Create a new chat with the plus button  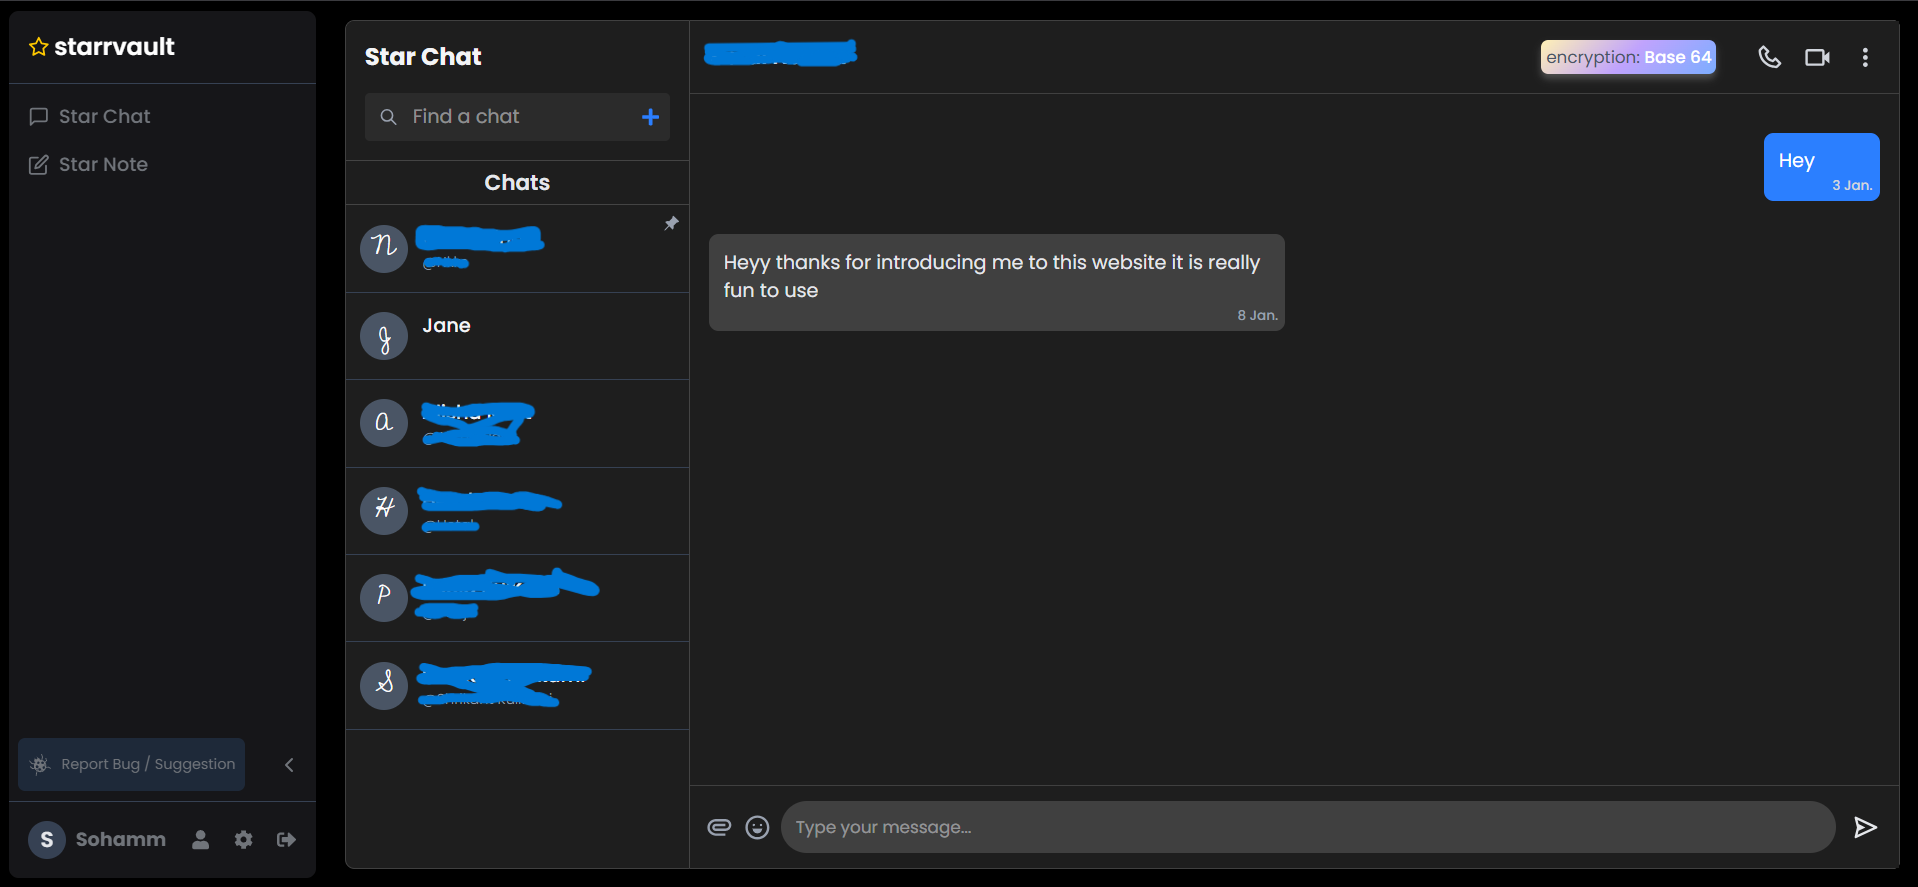click(650, 117)
